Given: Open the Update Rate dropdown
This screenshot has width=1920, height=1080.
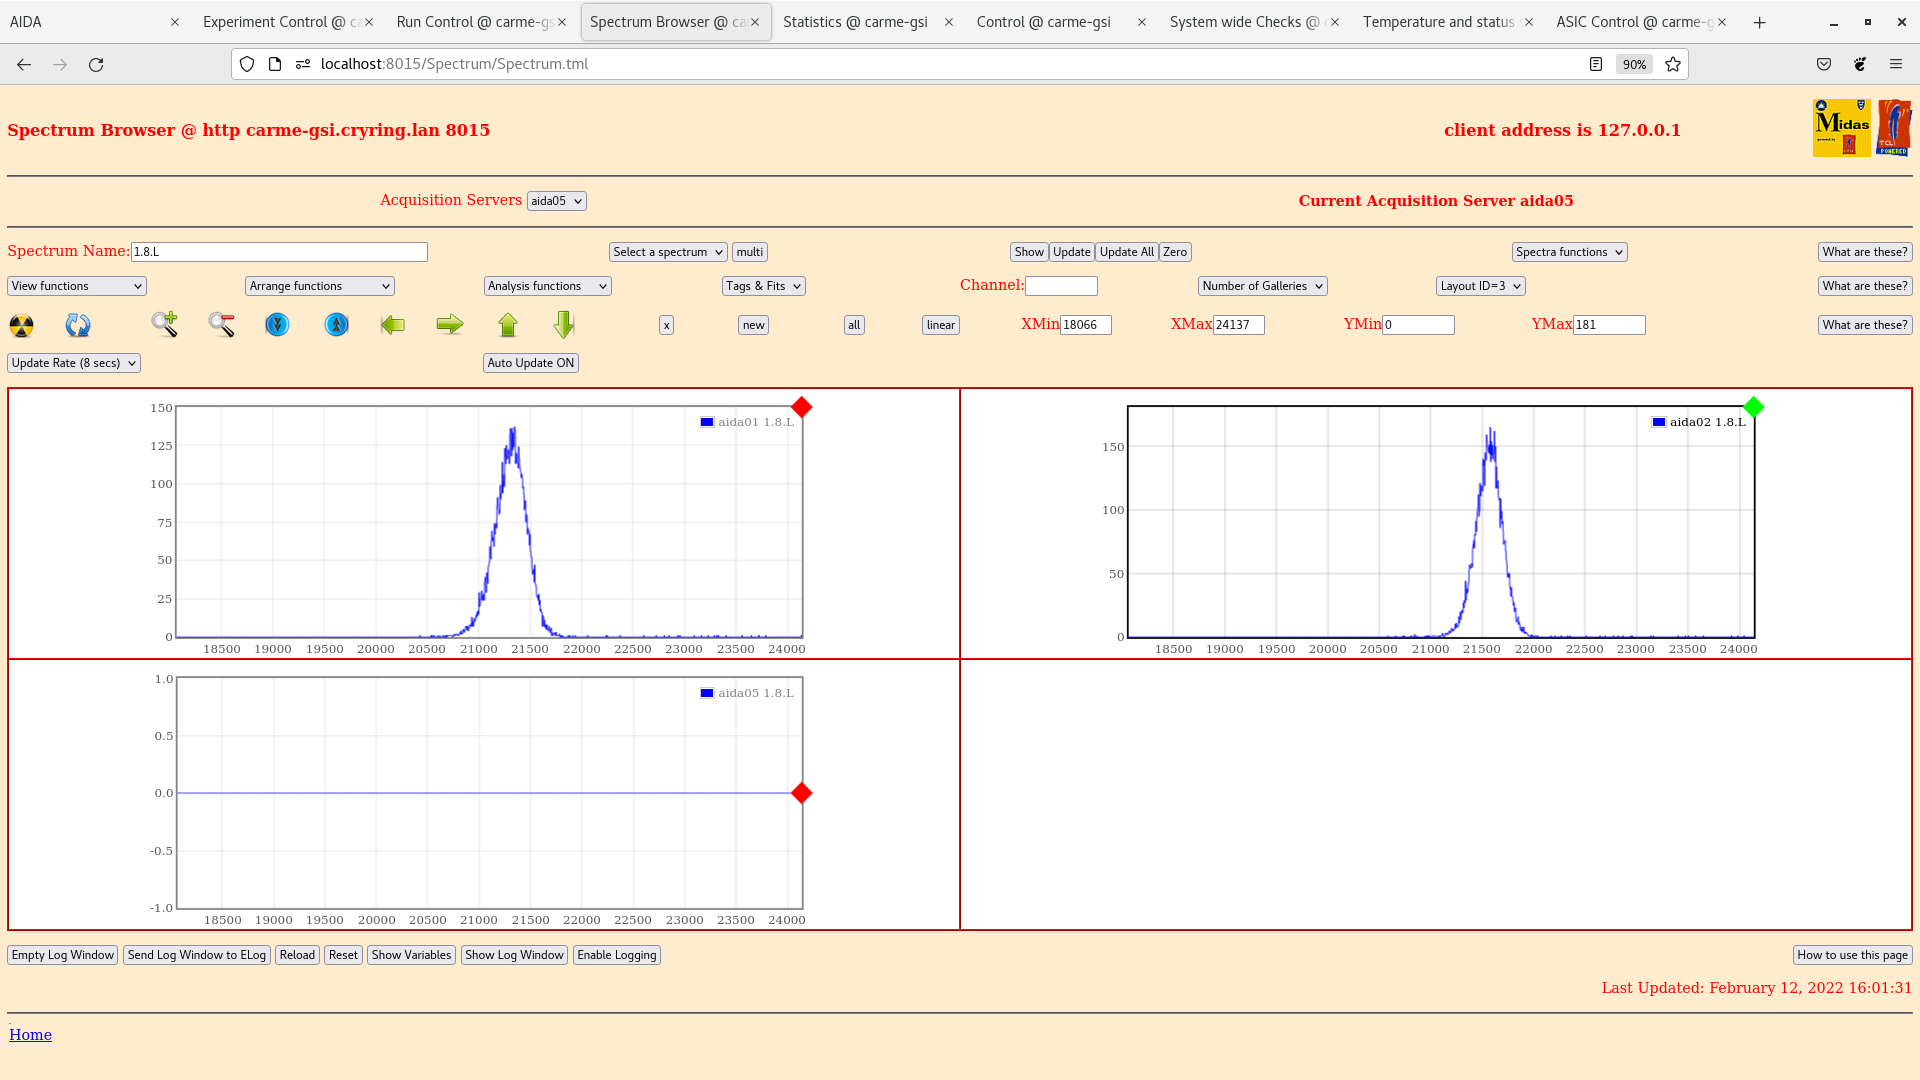Looking at the screenshot, I should (x=74, y=363).
